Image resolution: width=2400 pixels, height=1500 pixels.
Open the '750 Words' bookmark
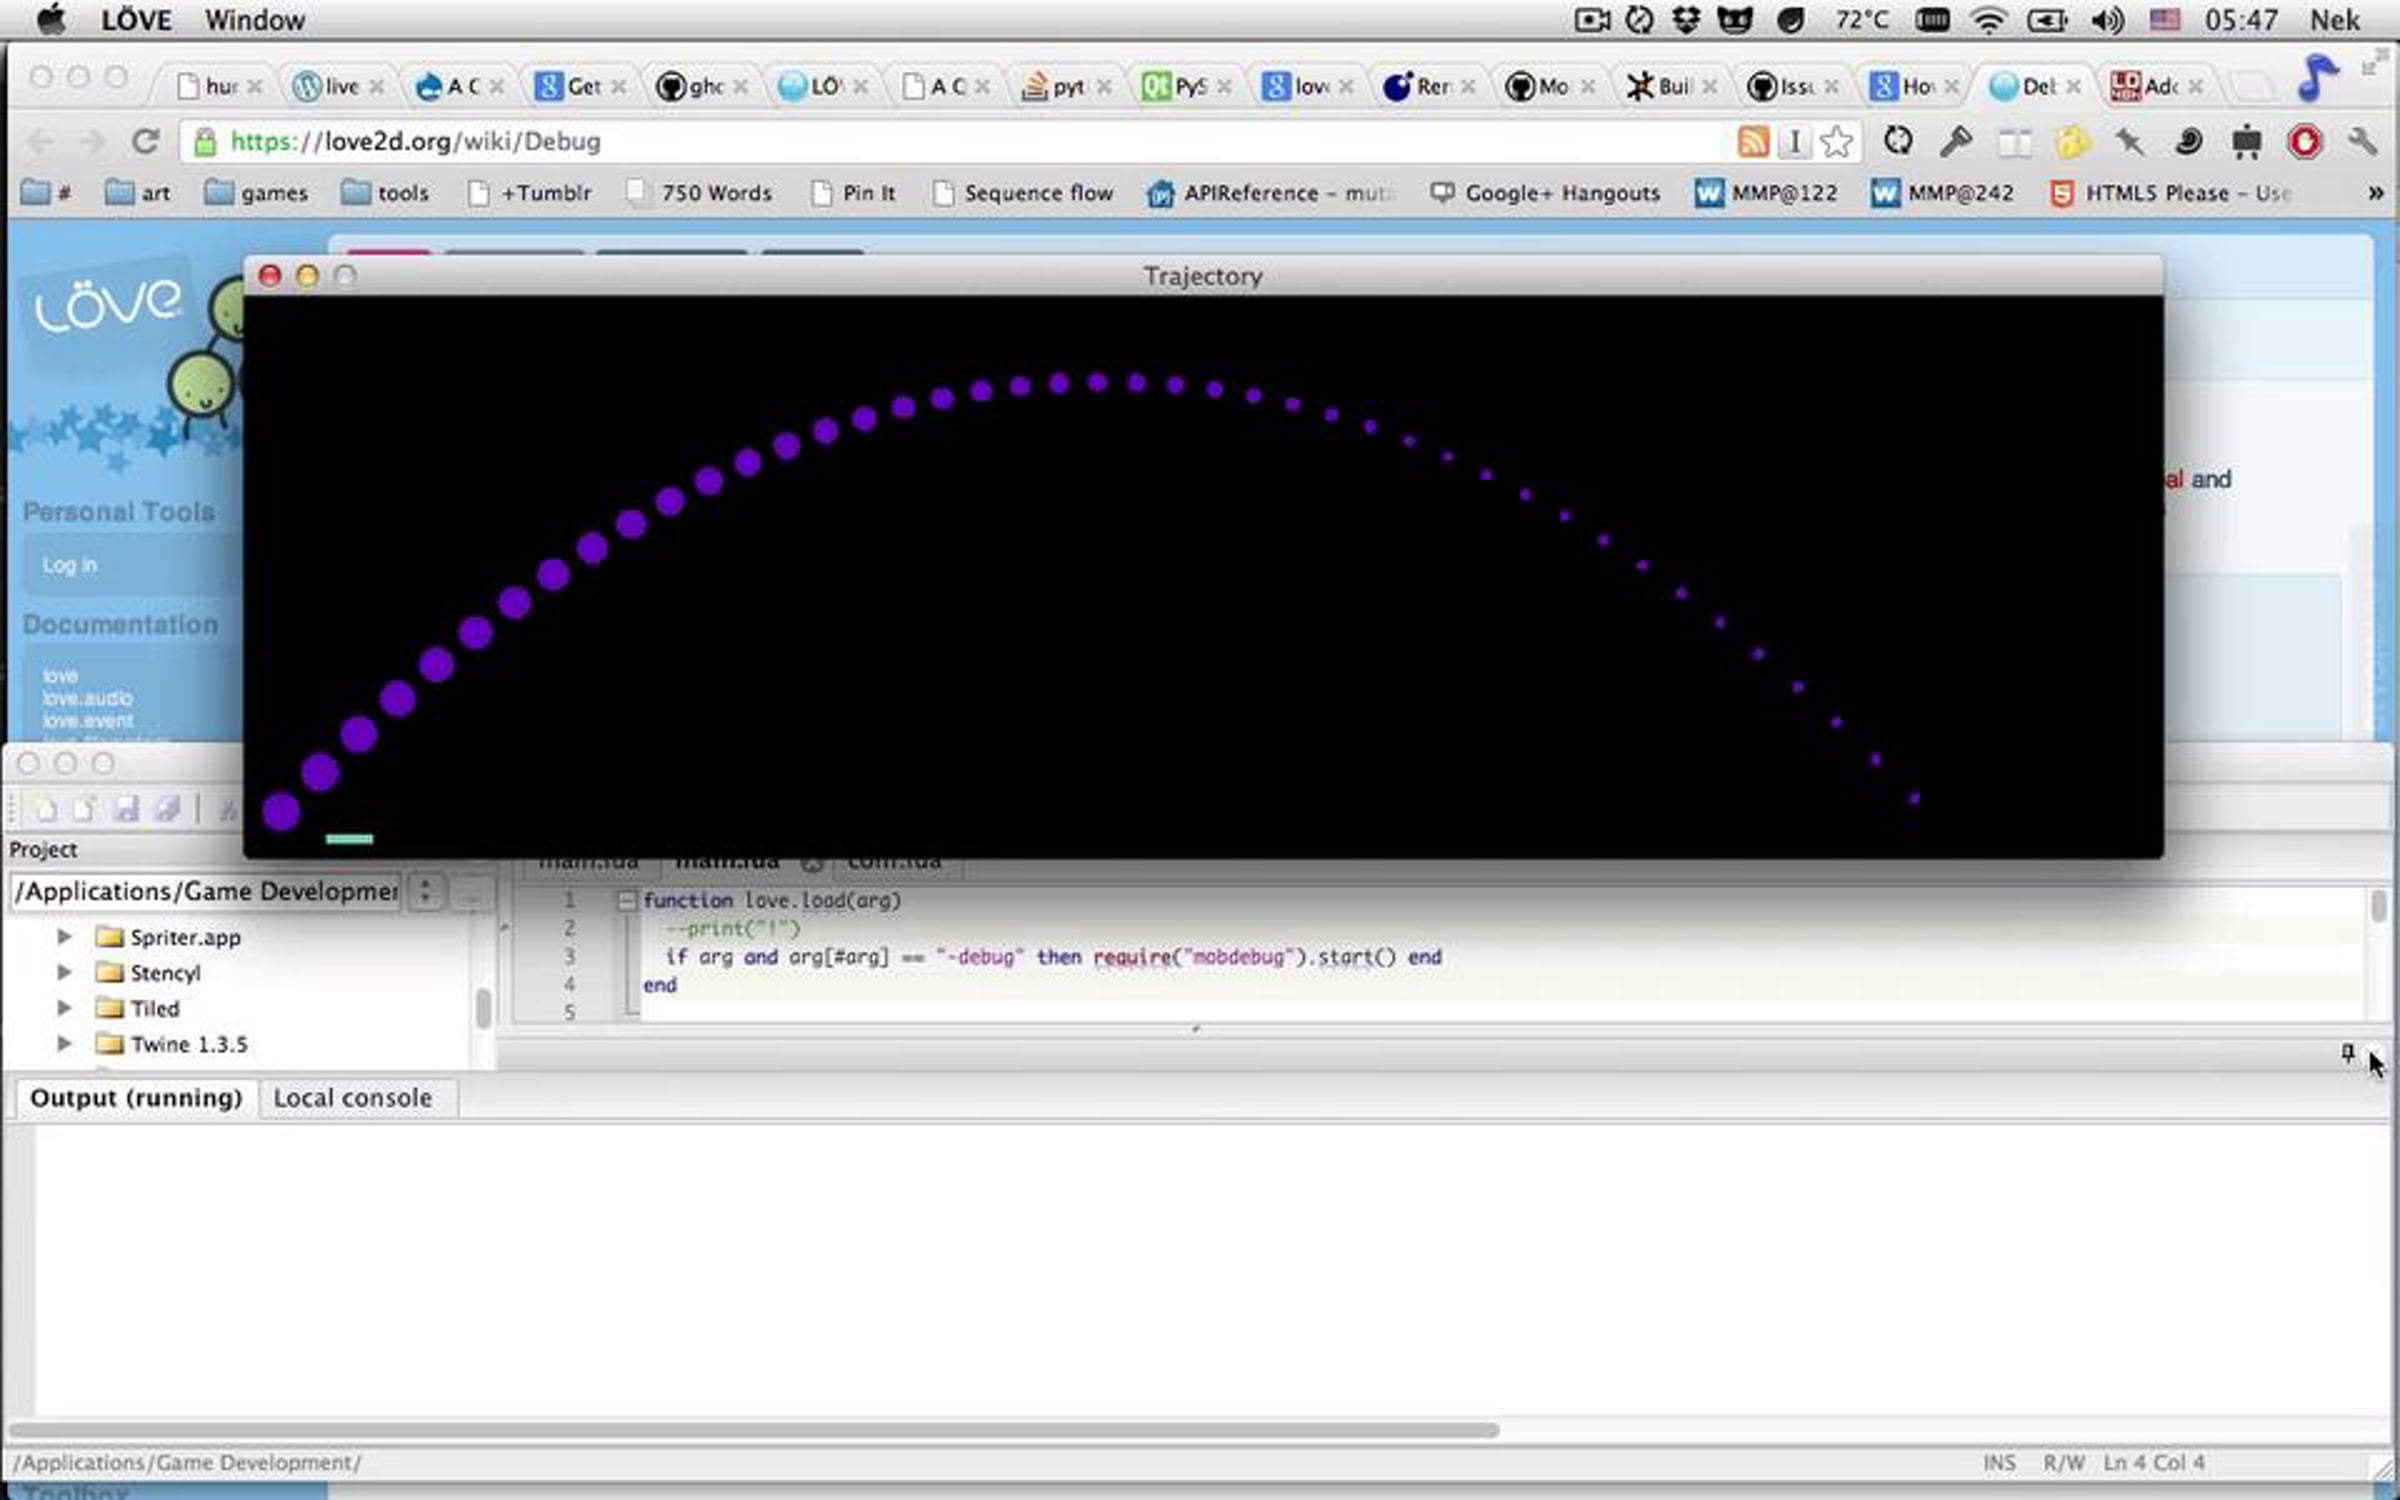[699, 193]
